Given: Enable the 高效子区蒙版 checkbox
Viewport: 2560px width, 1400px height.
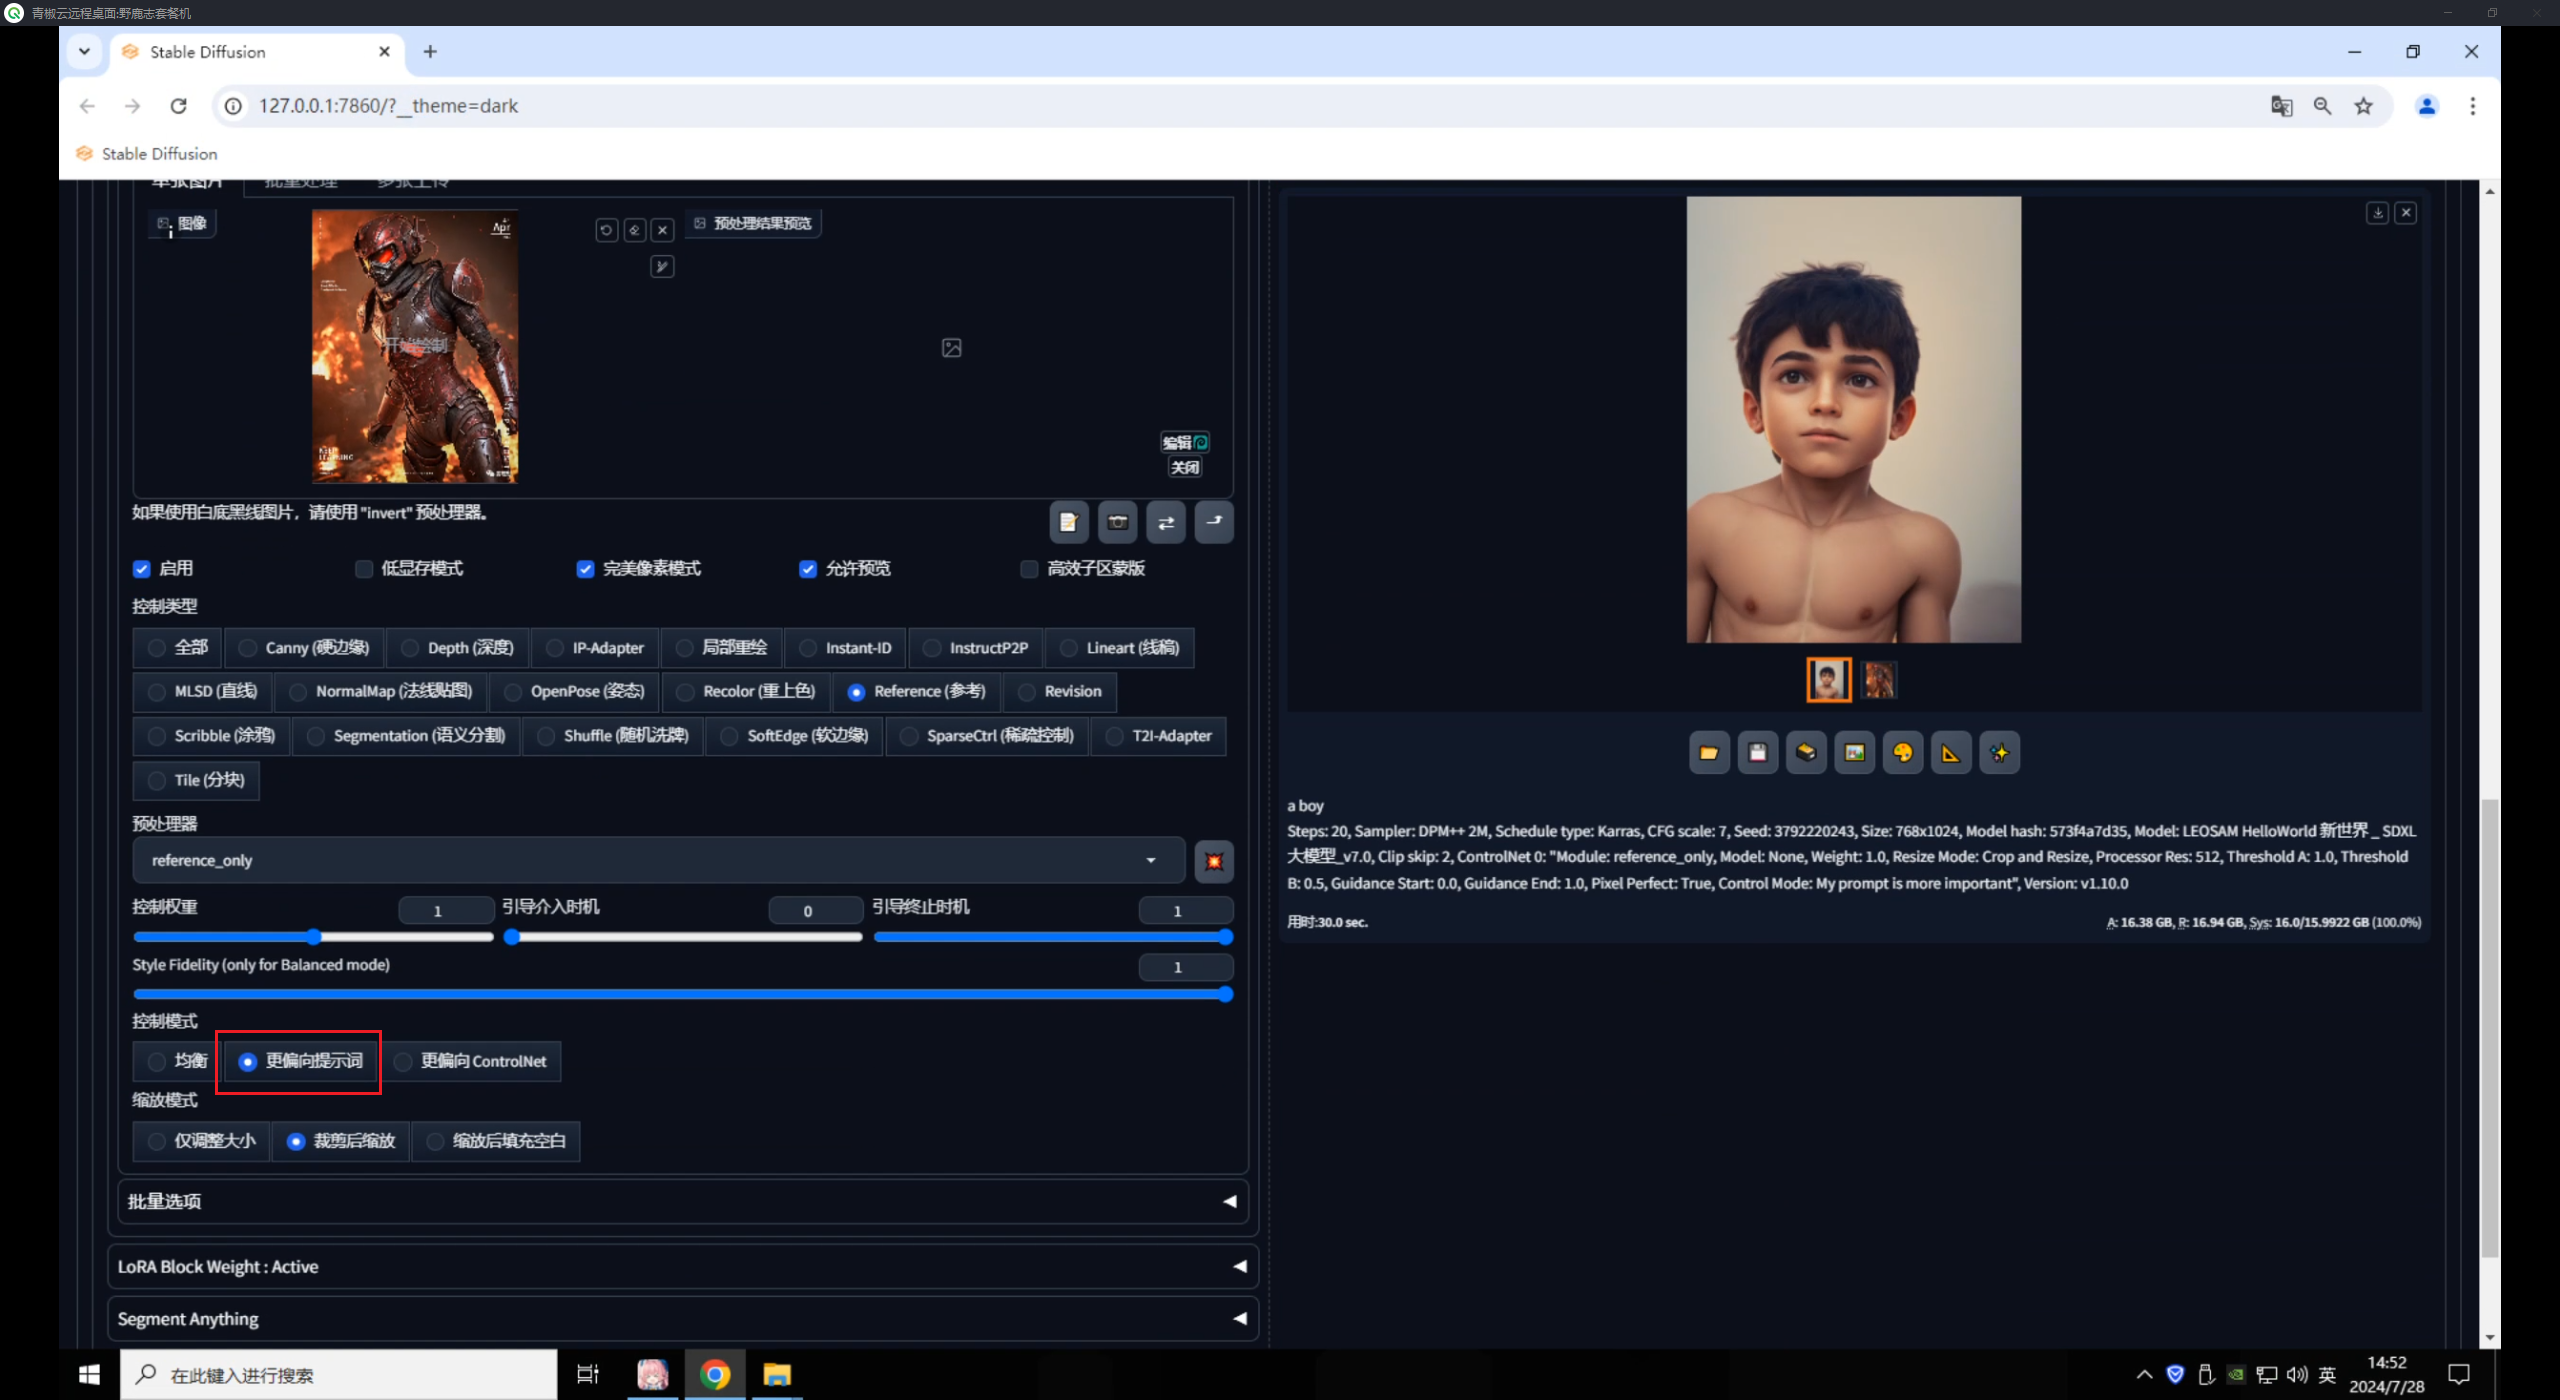Looking at the screenshot, I should coord(1029,569).
